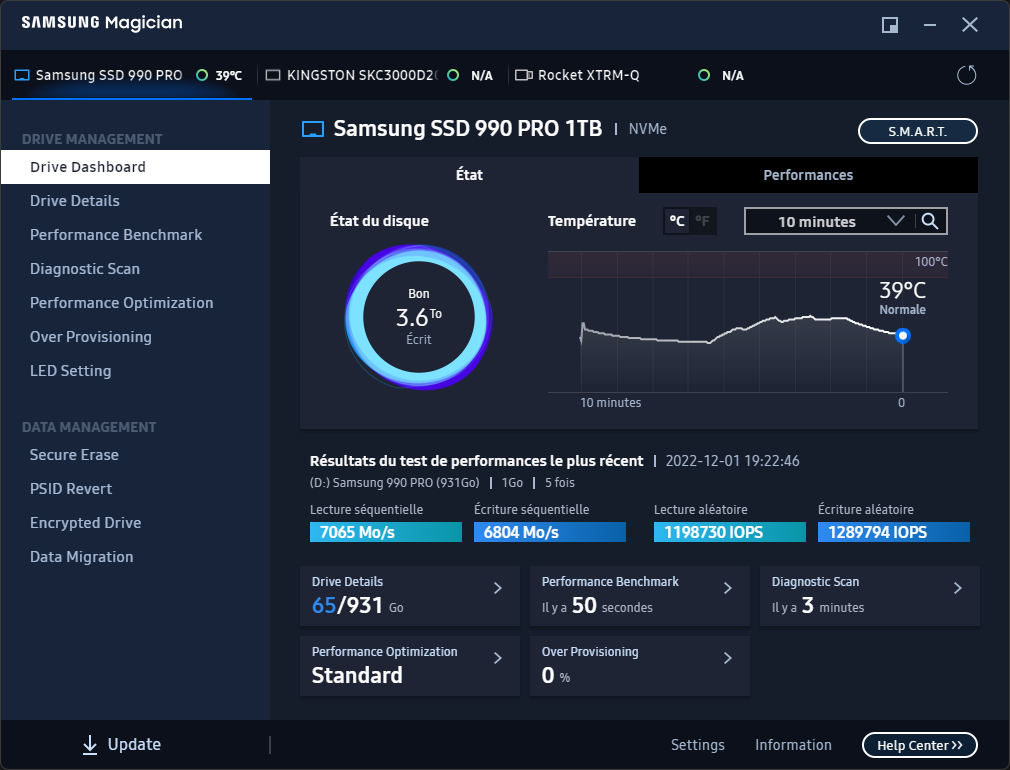
Task: Click the Update button
Action: tap(122, 745)
